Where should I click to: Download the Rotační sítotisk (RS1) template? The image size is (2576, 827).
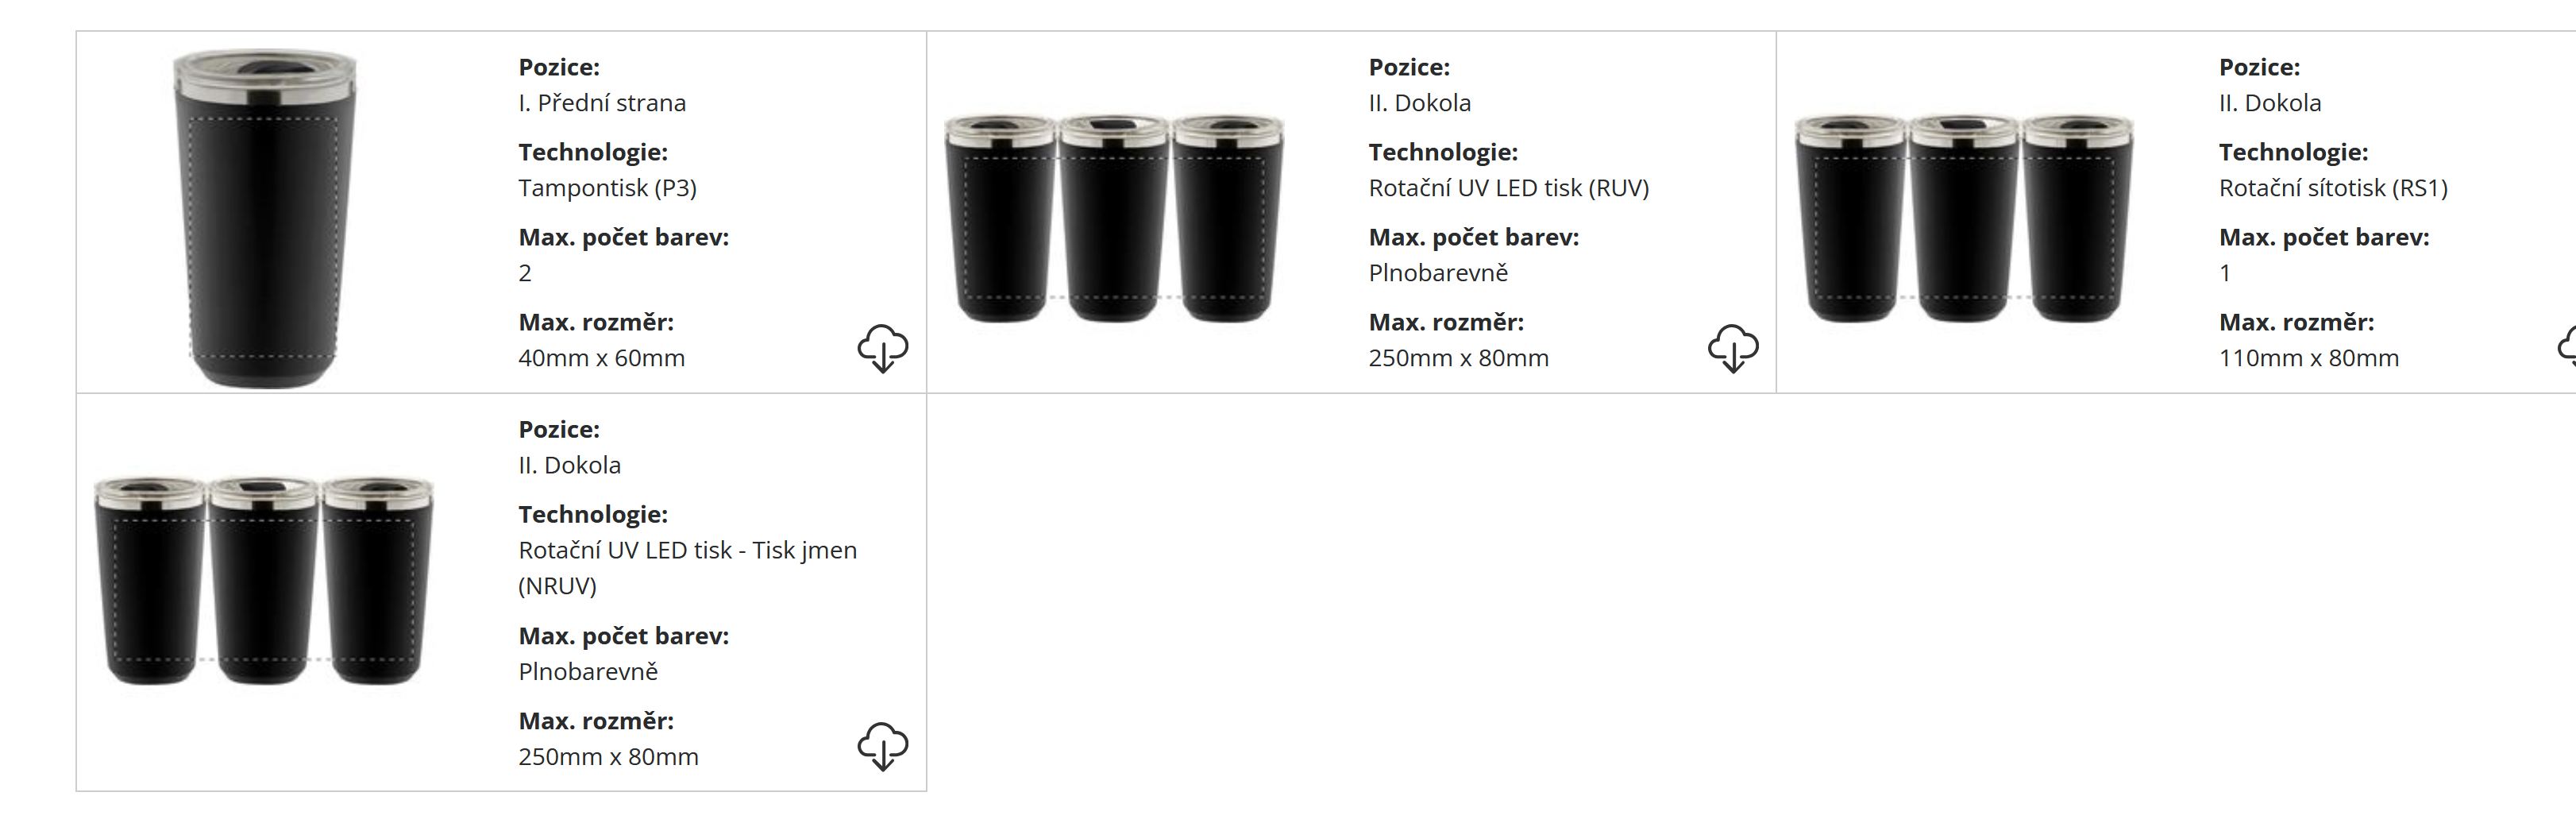pos(2567,348)
